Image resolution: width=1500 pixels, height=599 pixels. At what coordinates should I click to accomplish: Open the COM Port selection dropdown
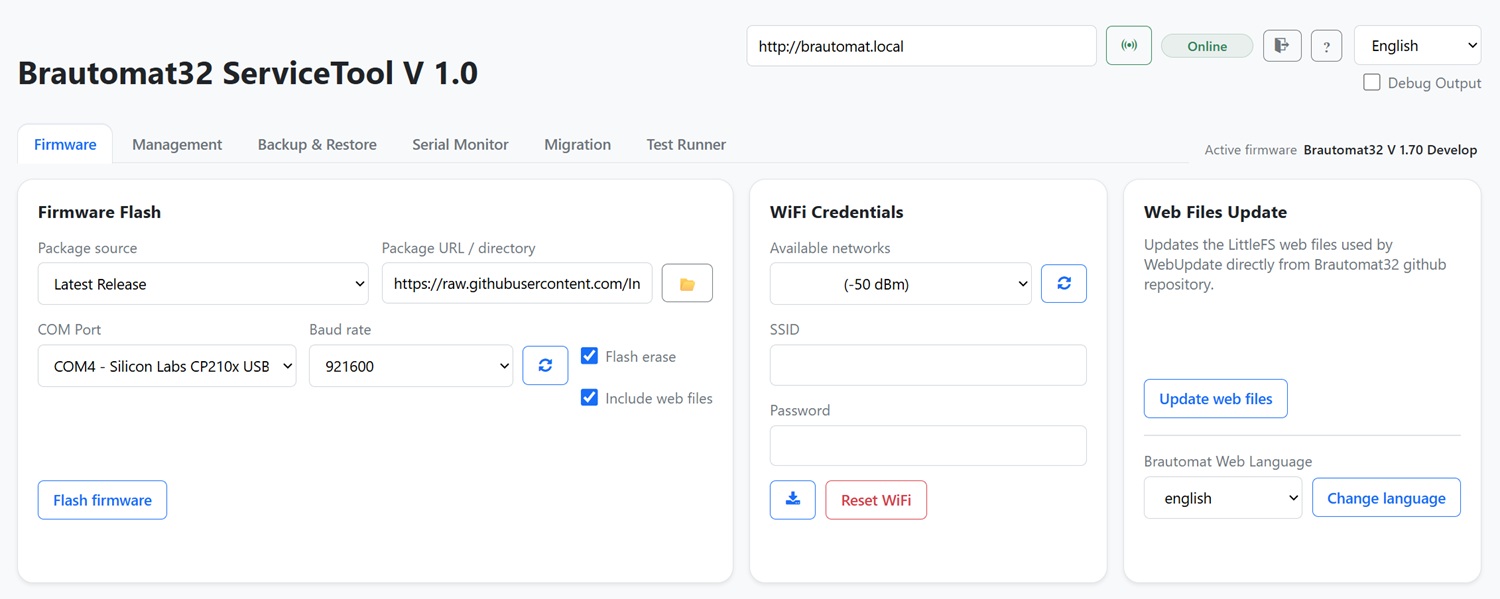(x=167, y=366)
